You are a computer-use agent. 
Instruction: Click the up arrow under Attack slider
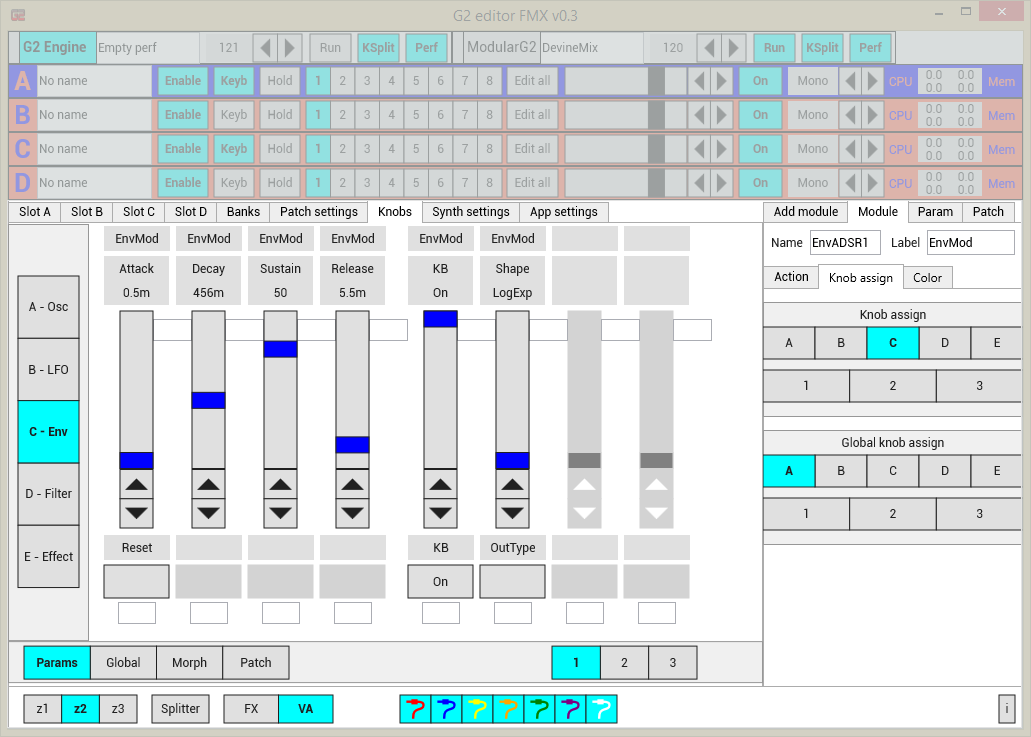(x=137, y=485)
